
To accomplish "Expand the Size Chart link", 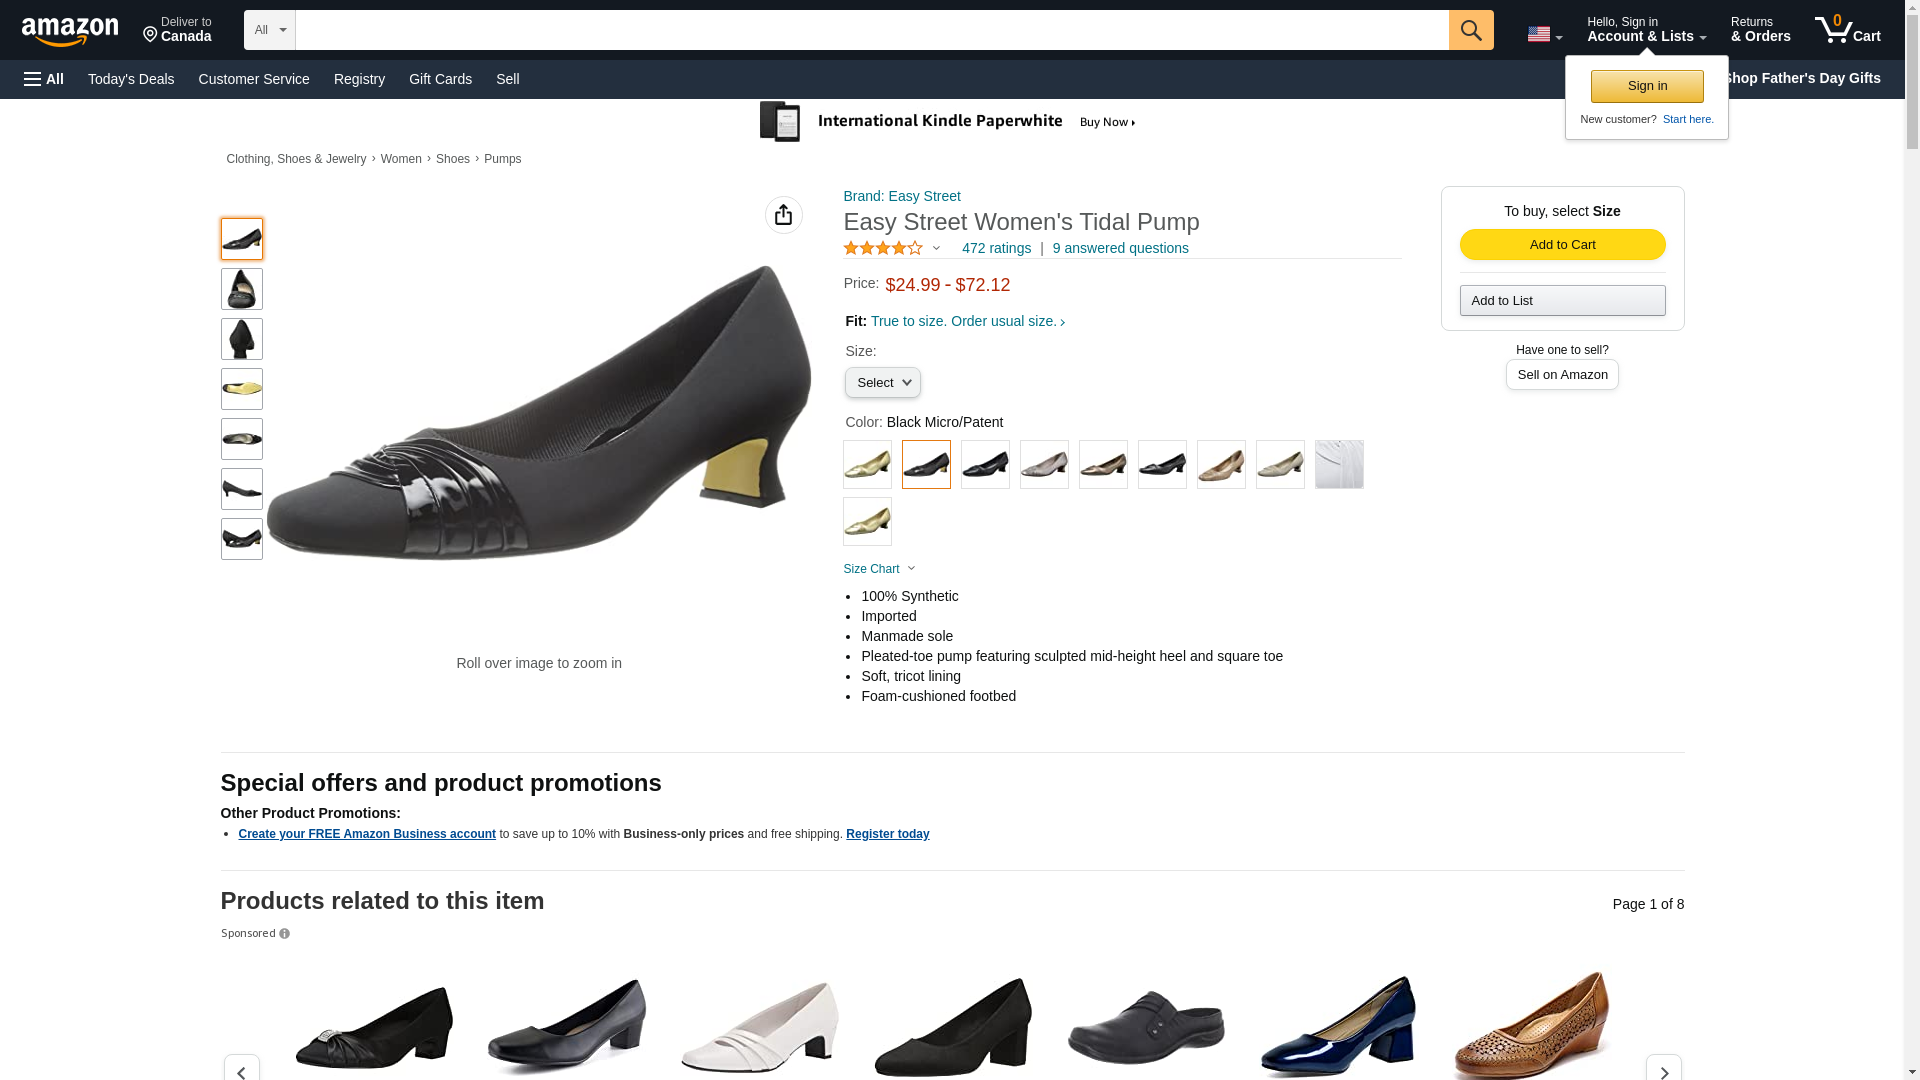I will tap(879, 569).
